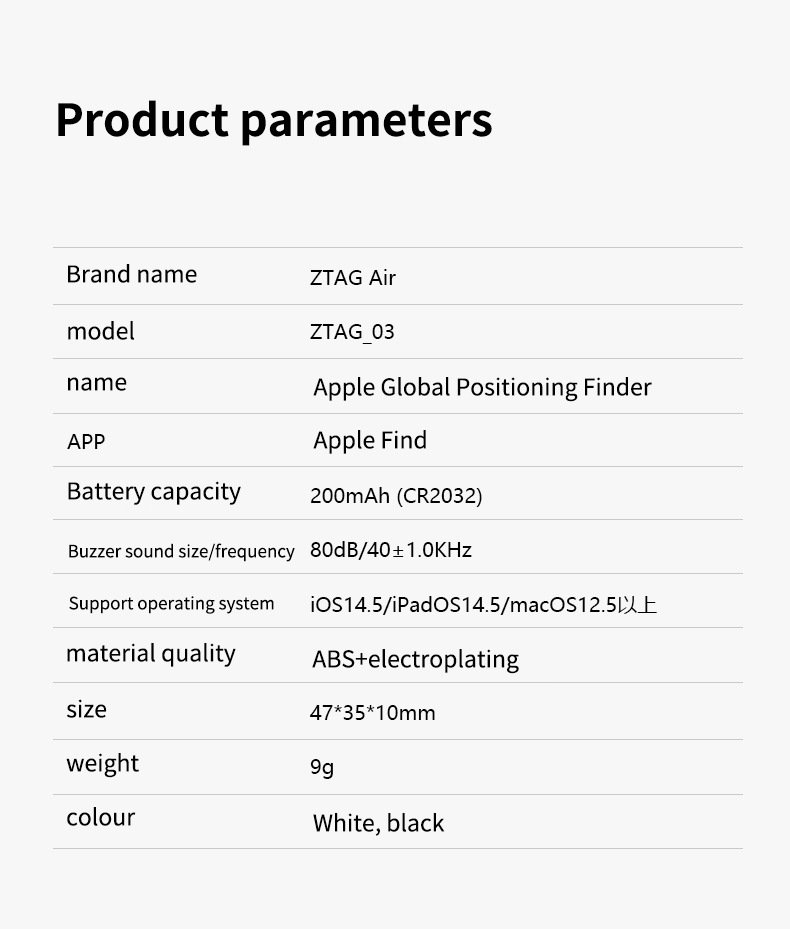790x929 pixels.
Task: Click the "ZTAG Air" brand value
Action: 353,278
